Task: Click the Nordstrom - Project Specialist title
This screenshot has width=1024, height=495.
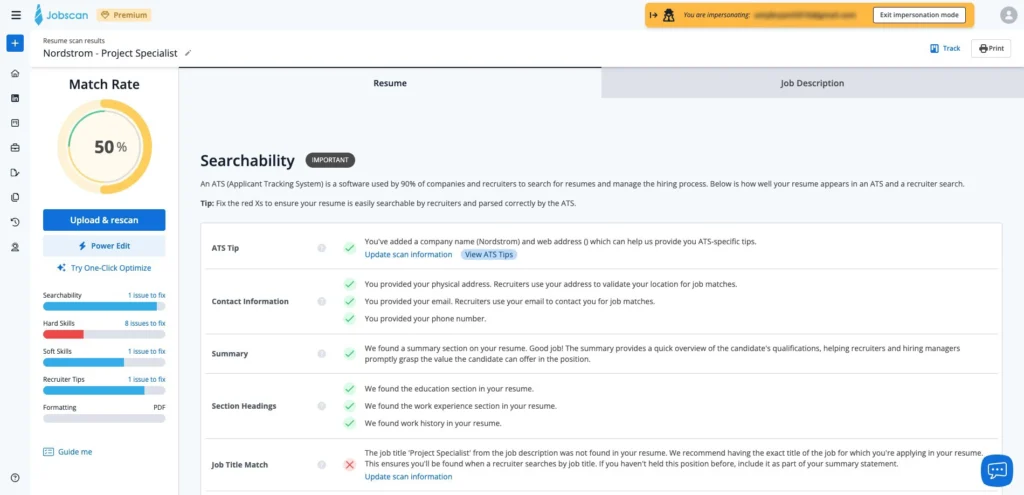Action: [110, 54]
